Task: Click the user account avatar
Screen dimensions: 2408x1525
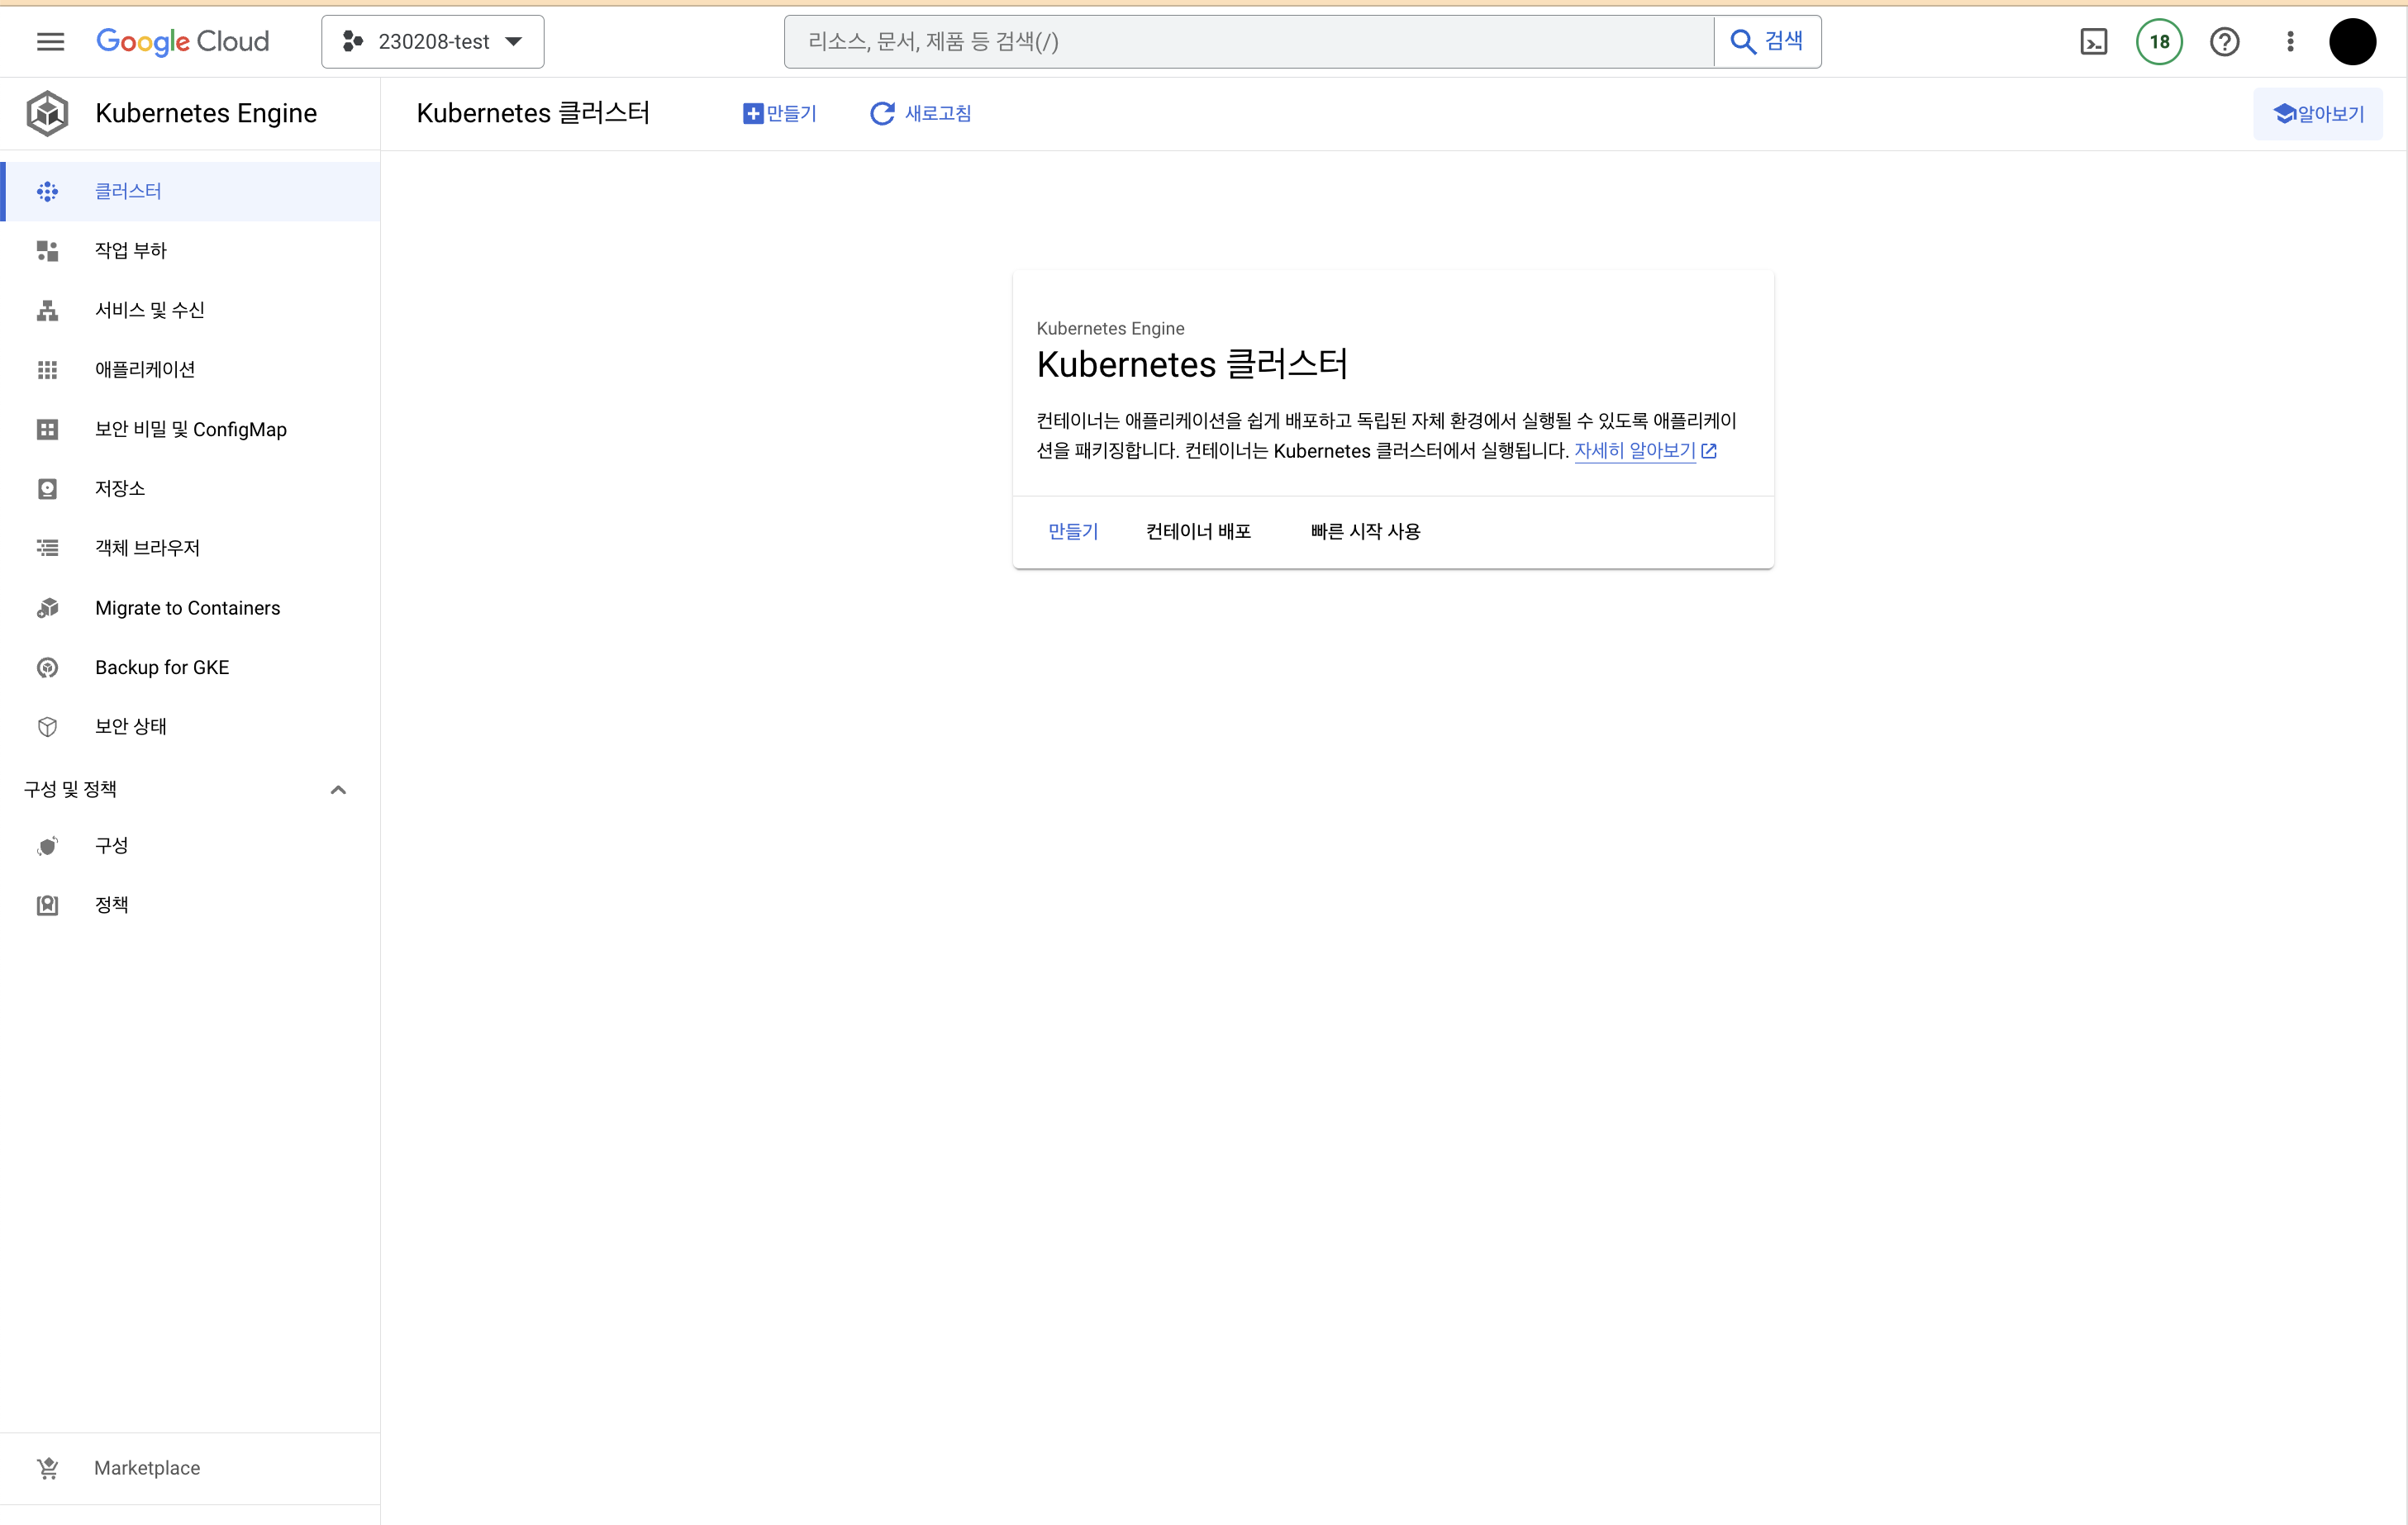Action: click(2352, 41)
